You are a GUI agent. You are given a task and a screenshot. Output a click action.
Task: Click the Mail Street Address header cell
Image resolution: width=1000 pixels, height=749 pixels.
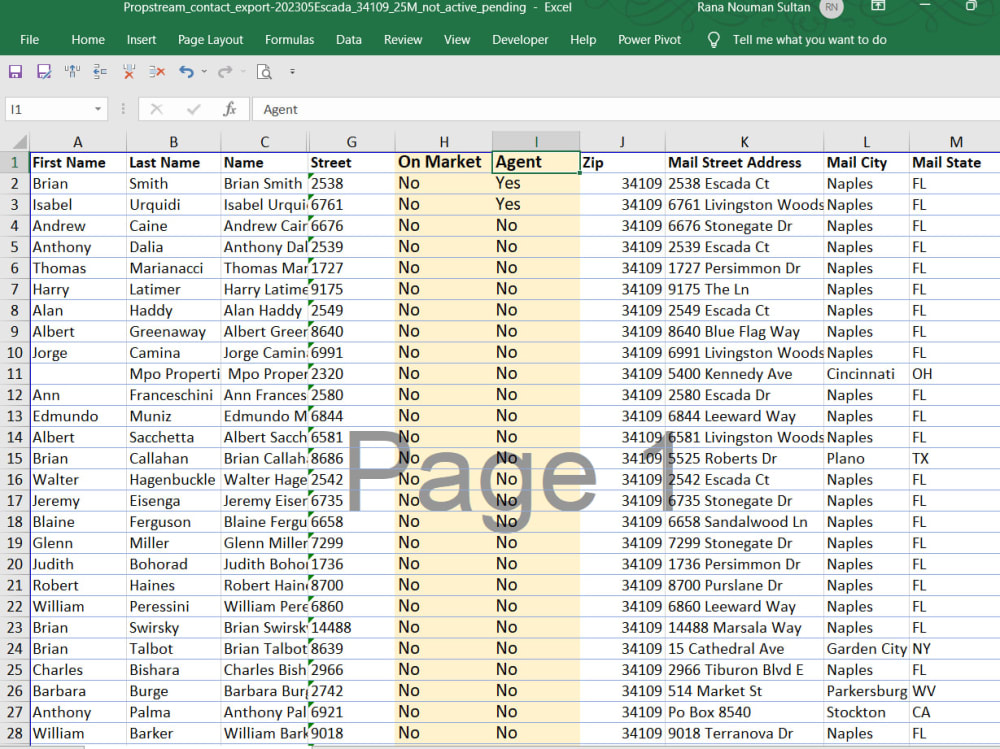[x=744, y=162]
